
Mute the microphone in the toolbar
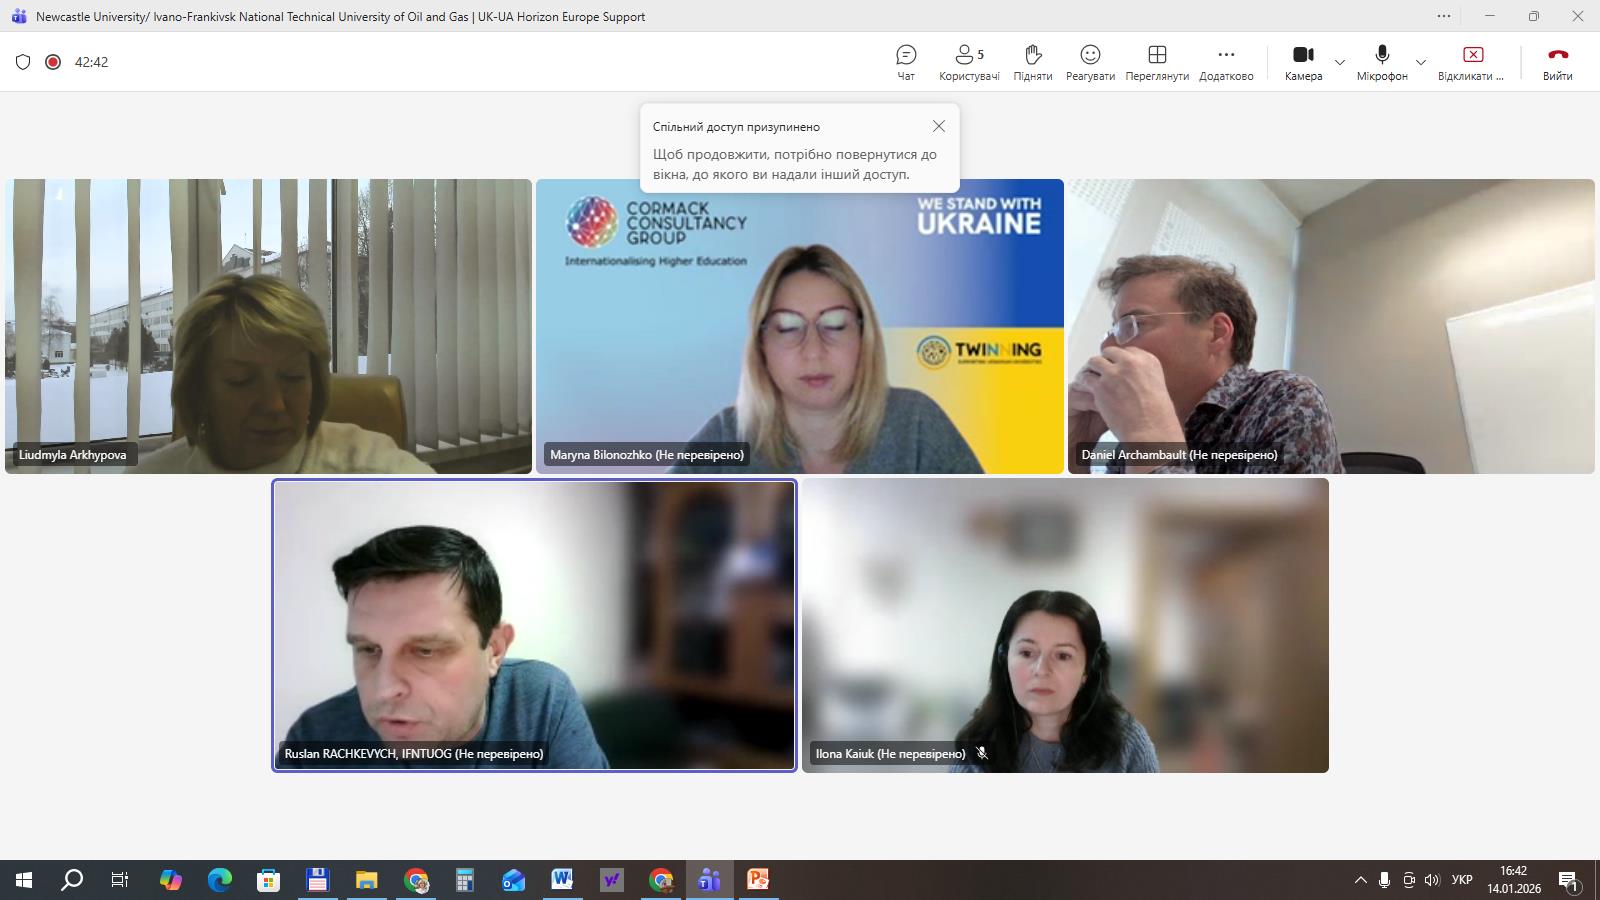click(x=1382, y=55)
